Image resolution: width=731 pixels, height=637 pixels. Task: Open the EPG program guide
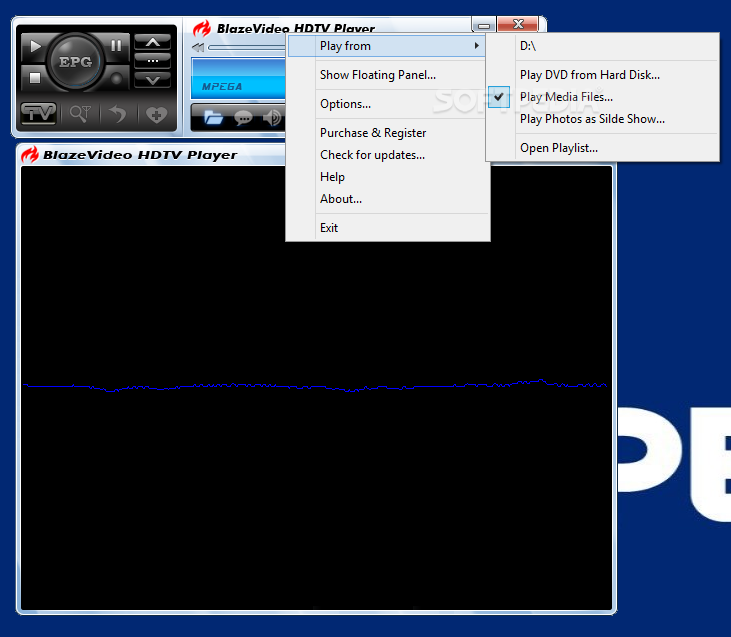(x=75, y=62)
